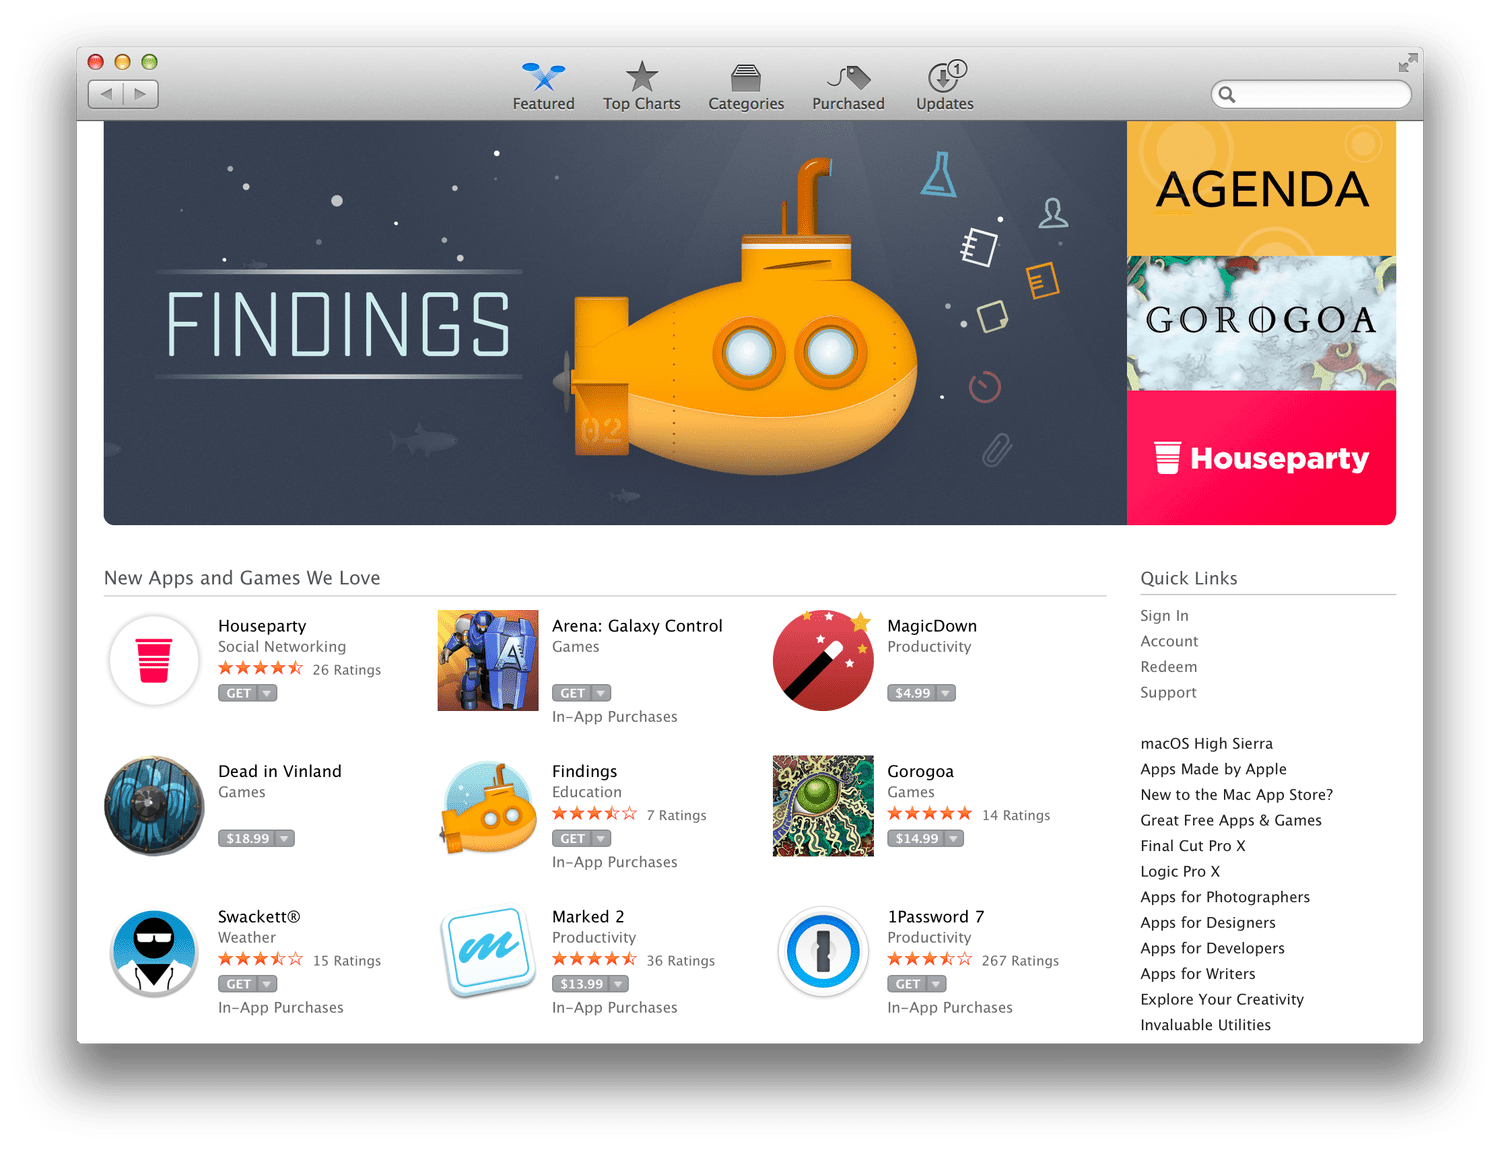Open the Findings submarine app icon
Image resolution: width=1500 pixels, height=1150 pixels.
point(489,806)
